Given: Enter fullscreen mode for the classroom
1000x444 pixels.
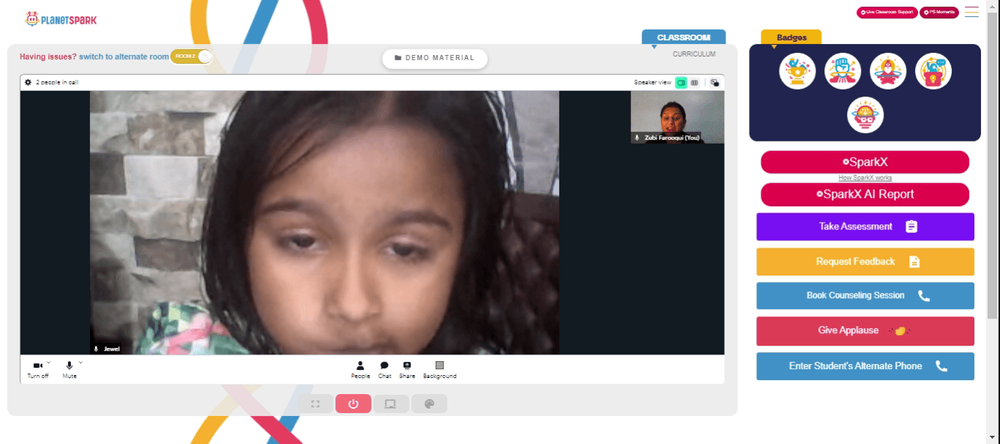Looking at the screenshot, I should pos(315,404).
